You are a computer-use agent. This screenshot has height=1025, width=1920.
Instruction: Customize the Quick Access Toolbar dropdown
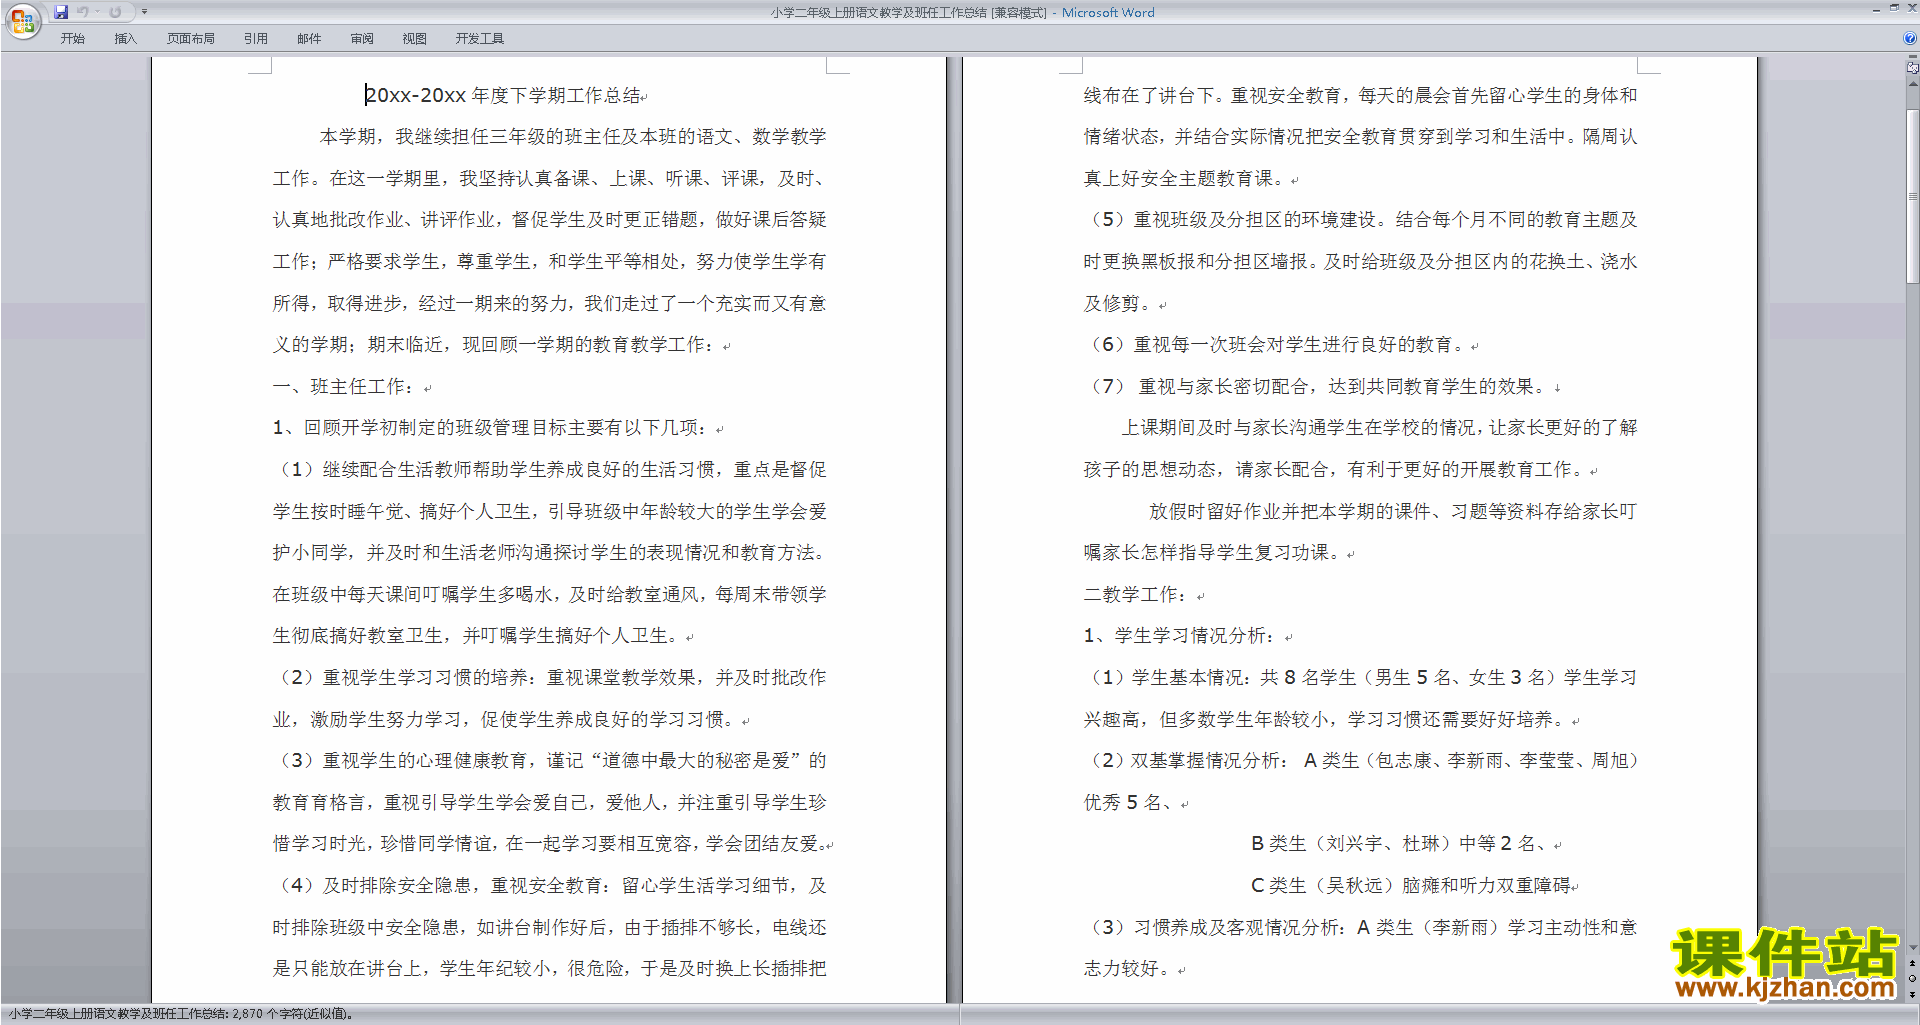pyautogui.click(x=144, y=12)
